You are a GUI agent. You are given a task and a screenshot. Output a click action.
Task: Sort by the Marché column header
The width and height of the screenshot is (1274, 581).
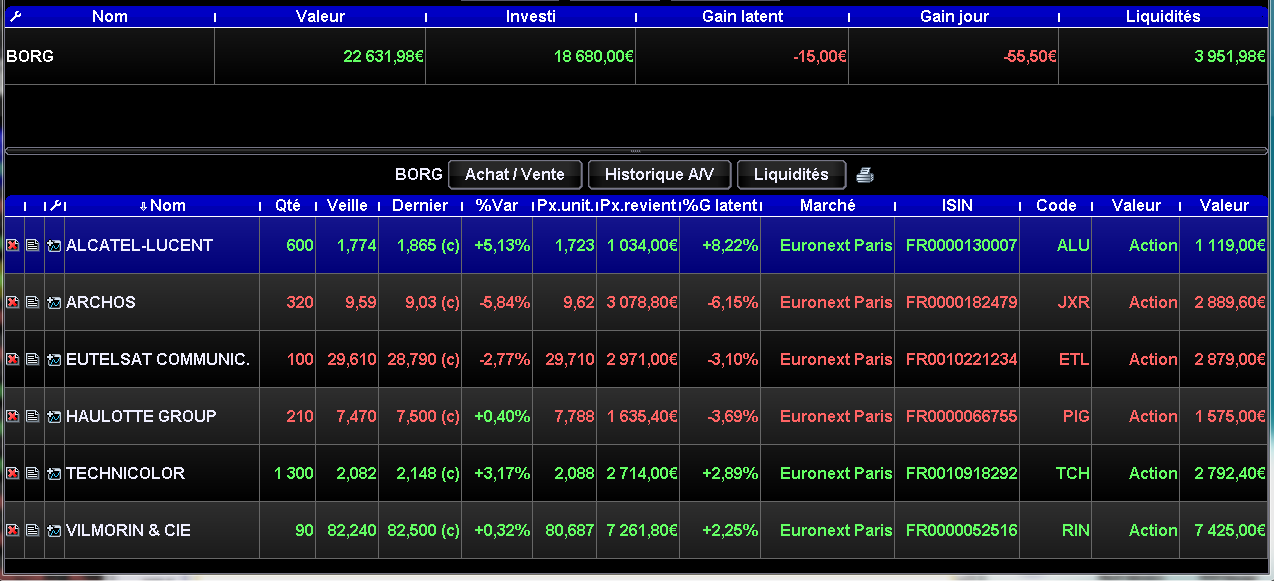828,205
